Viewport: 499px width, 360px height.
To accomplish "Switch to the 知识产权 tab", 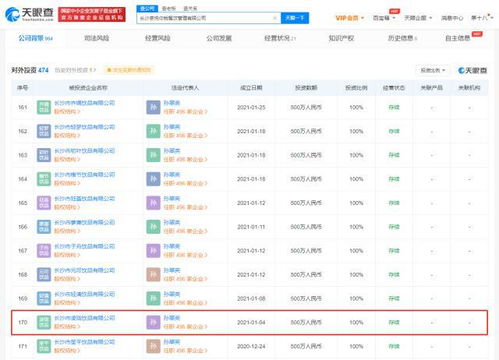I will [x=341, y=38].
